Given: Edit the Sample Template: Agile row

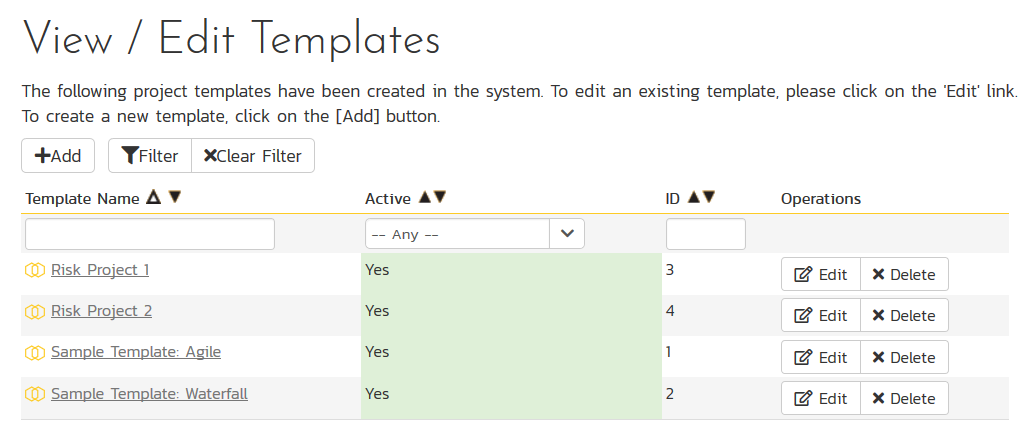Looking at the screenshot, I should pos(820,357).
